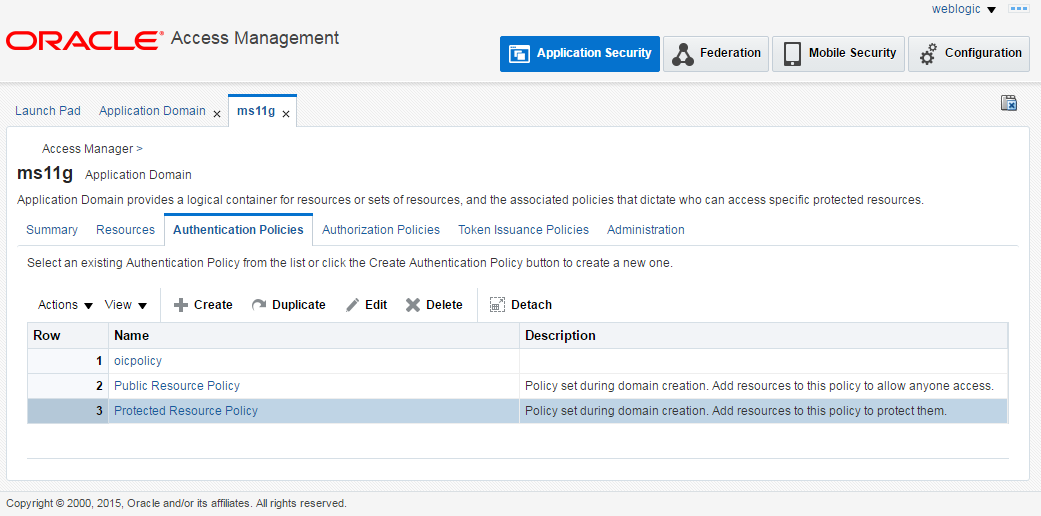1041x516 pixels.
Task: Open the Configuration section
Action: [969, 54]
